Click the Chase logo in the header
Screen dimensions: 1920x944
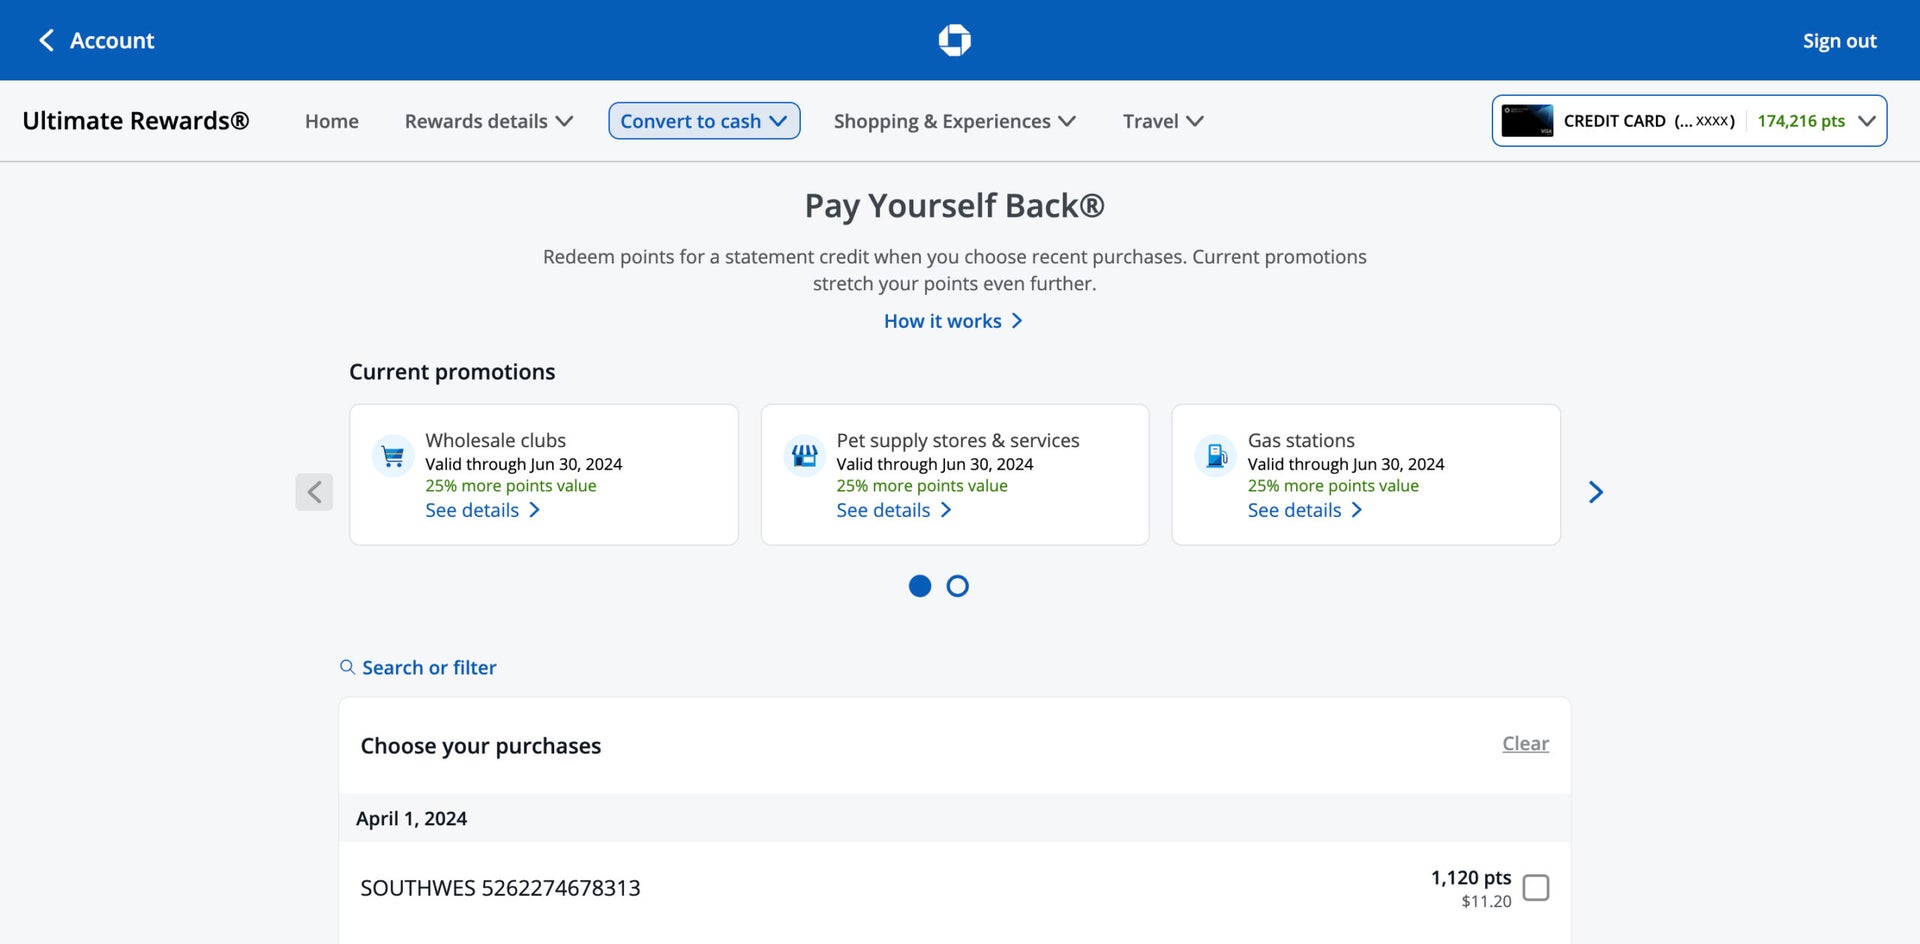(954, 40)
